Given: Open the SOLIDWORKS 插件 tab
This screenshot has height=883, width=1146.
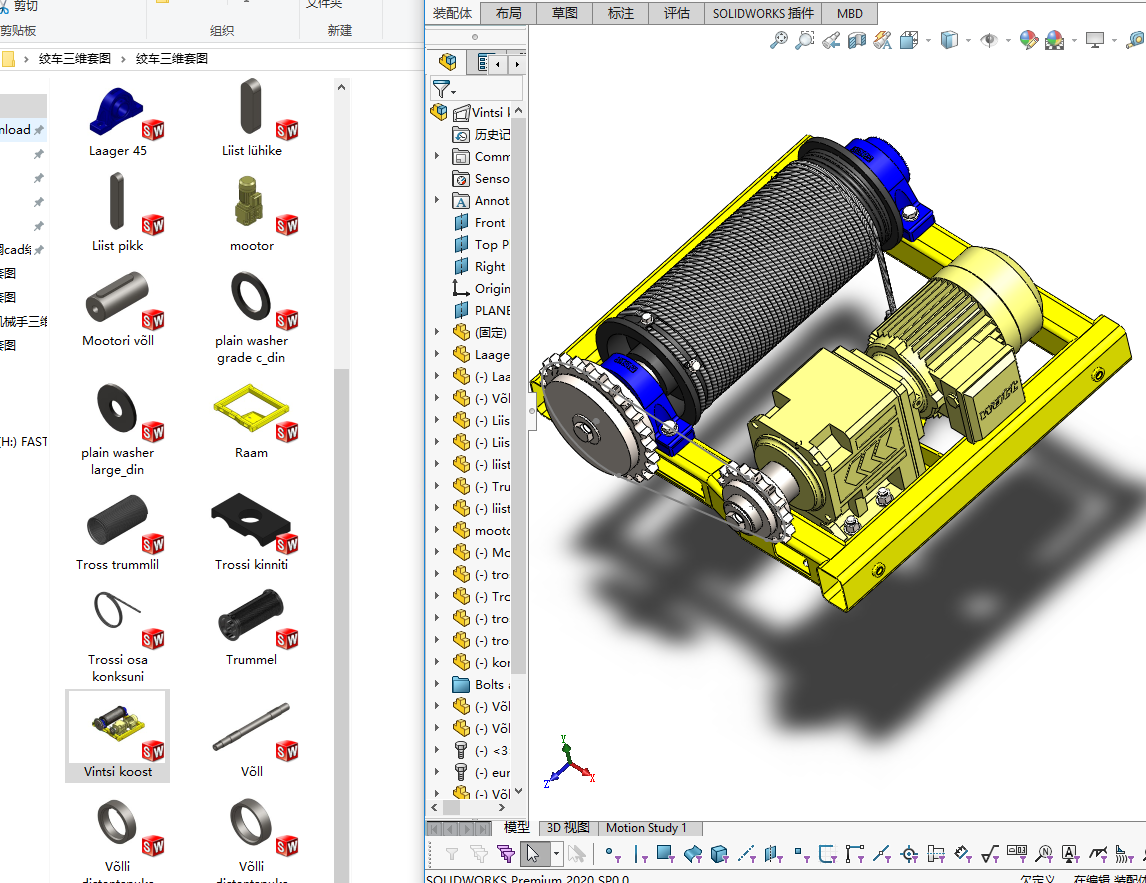Looking at the screenshot, I should point(764,13).
